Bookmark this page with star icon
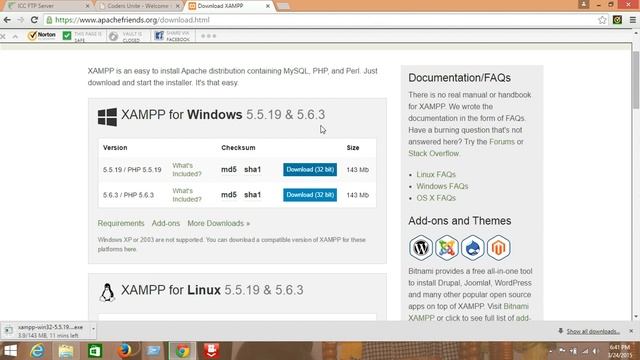Viewport: 640px width, 360px height. [602, 20]
